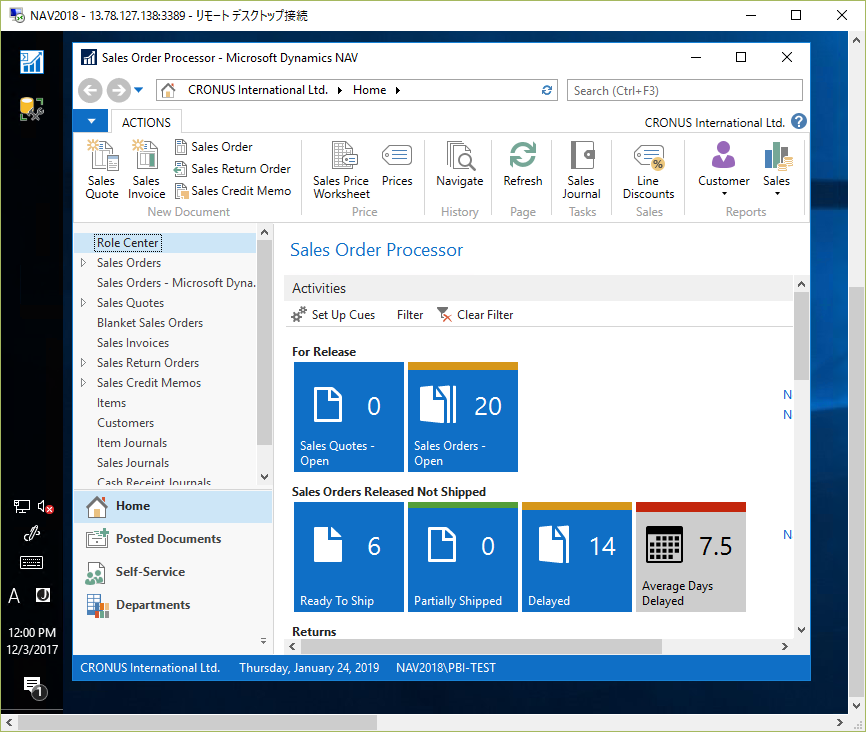The width and height of the screenshot is (866, 732).
Task: Click the home icon in address bar
Action: 168,90
